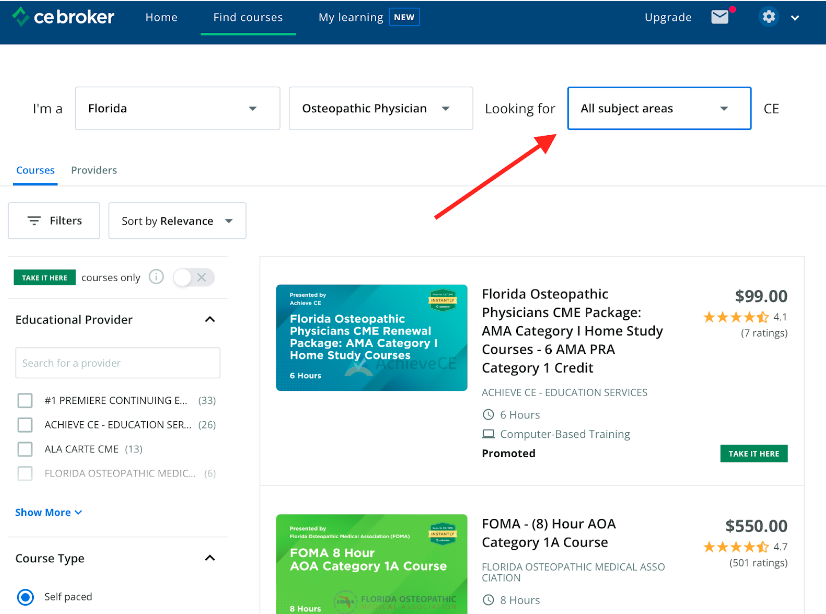
Task: Click the green TAKE IT HERE filter badge
Action: tap(45, 278)
